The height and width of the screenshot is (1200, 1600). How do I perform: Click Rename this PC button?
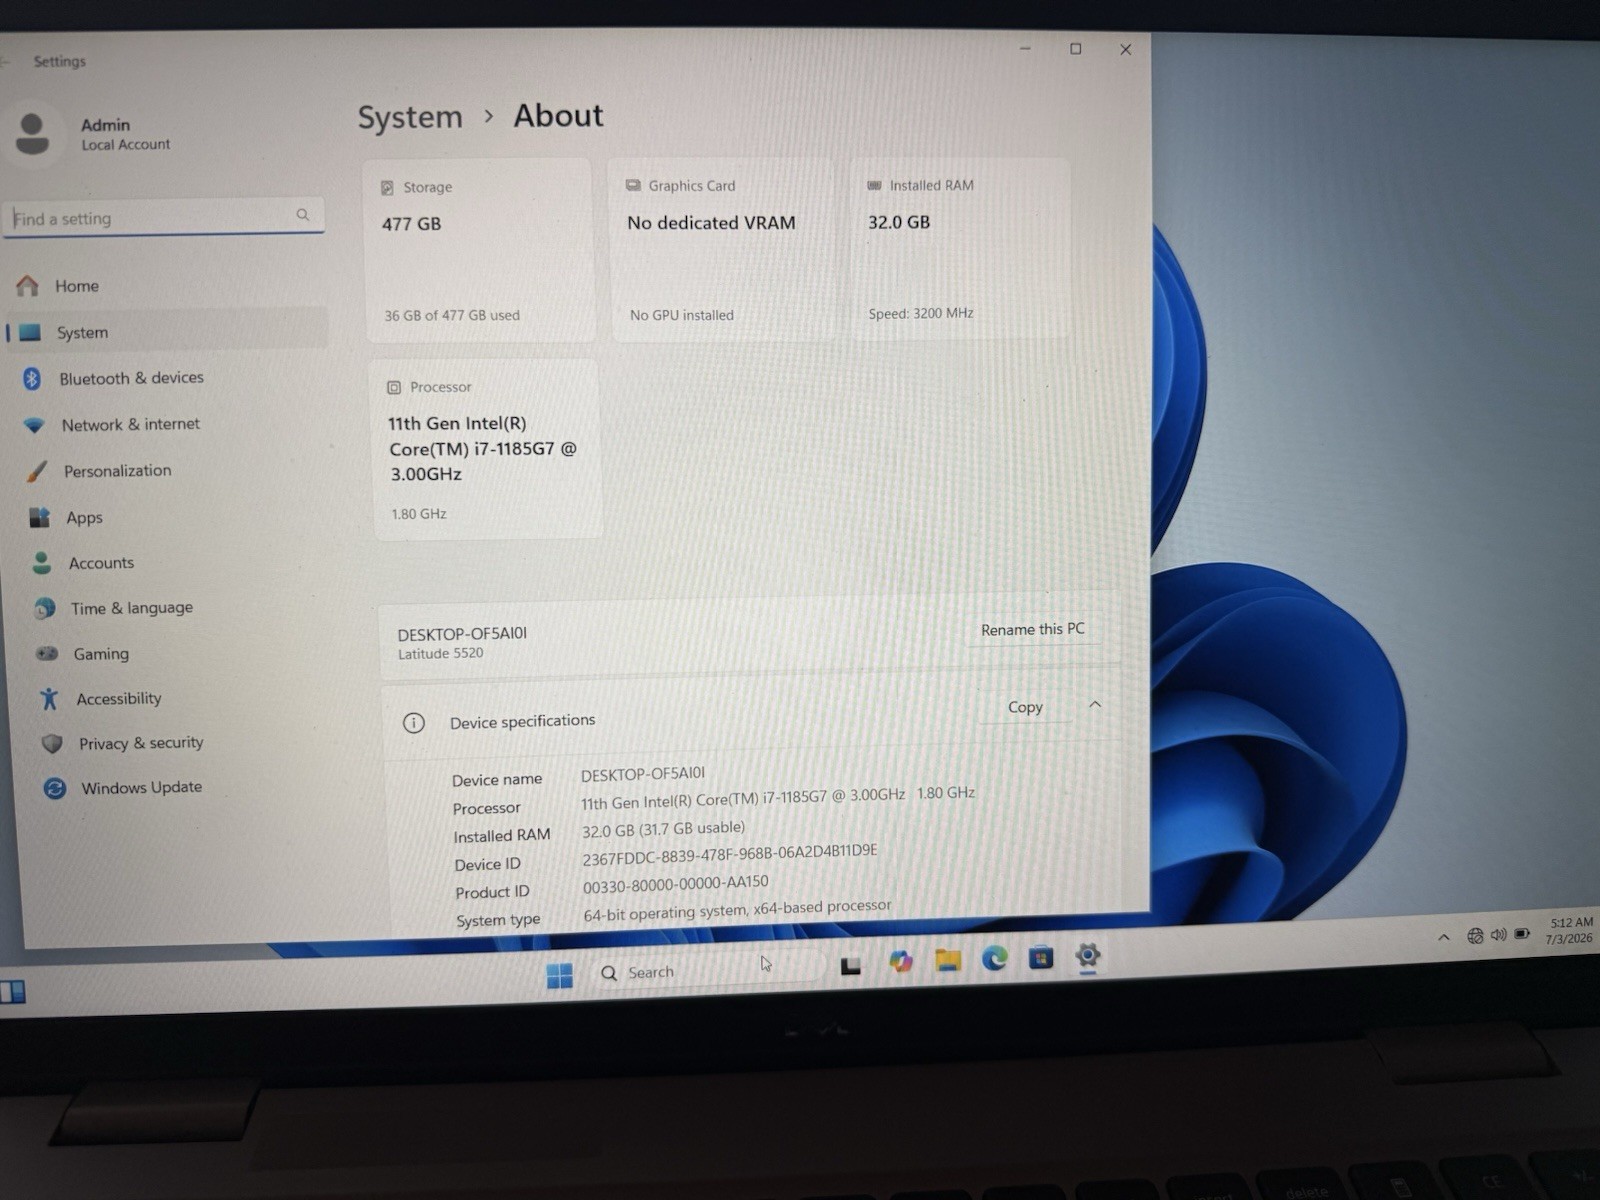pos(1032,629)
